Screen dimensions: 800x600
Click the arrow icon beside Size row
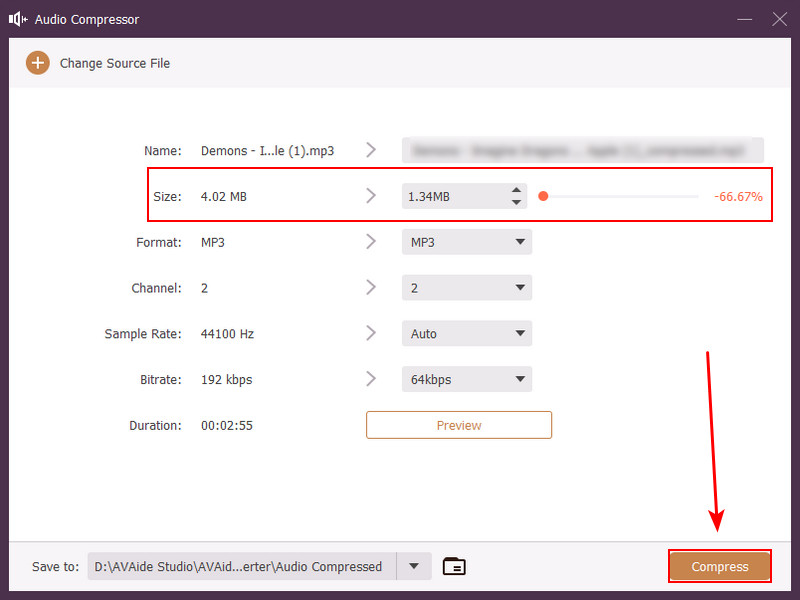pos(371,196)
